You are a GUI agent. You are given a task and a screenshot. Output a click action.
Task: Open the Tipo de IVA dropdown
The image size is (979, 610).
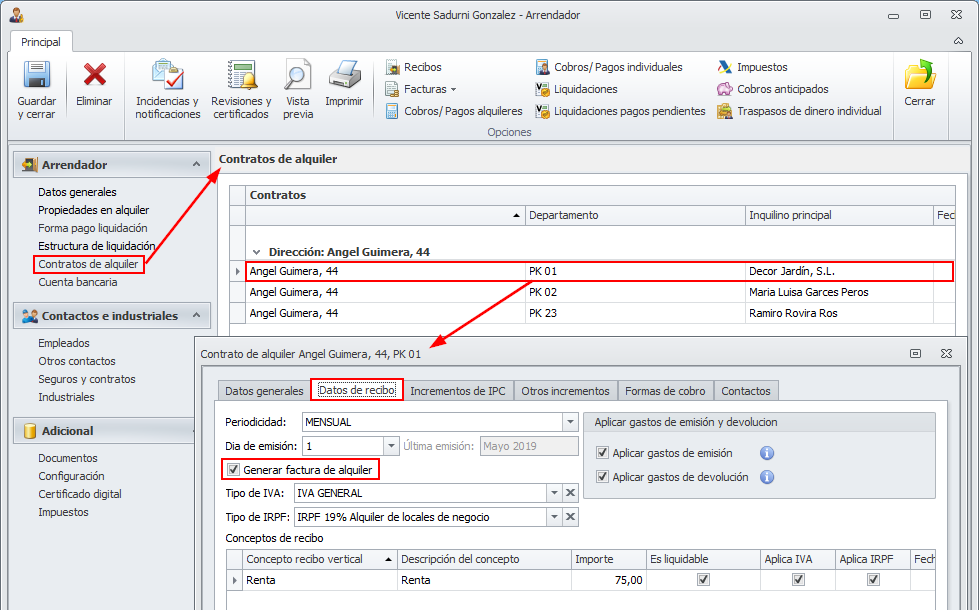[554, 493]
